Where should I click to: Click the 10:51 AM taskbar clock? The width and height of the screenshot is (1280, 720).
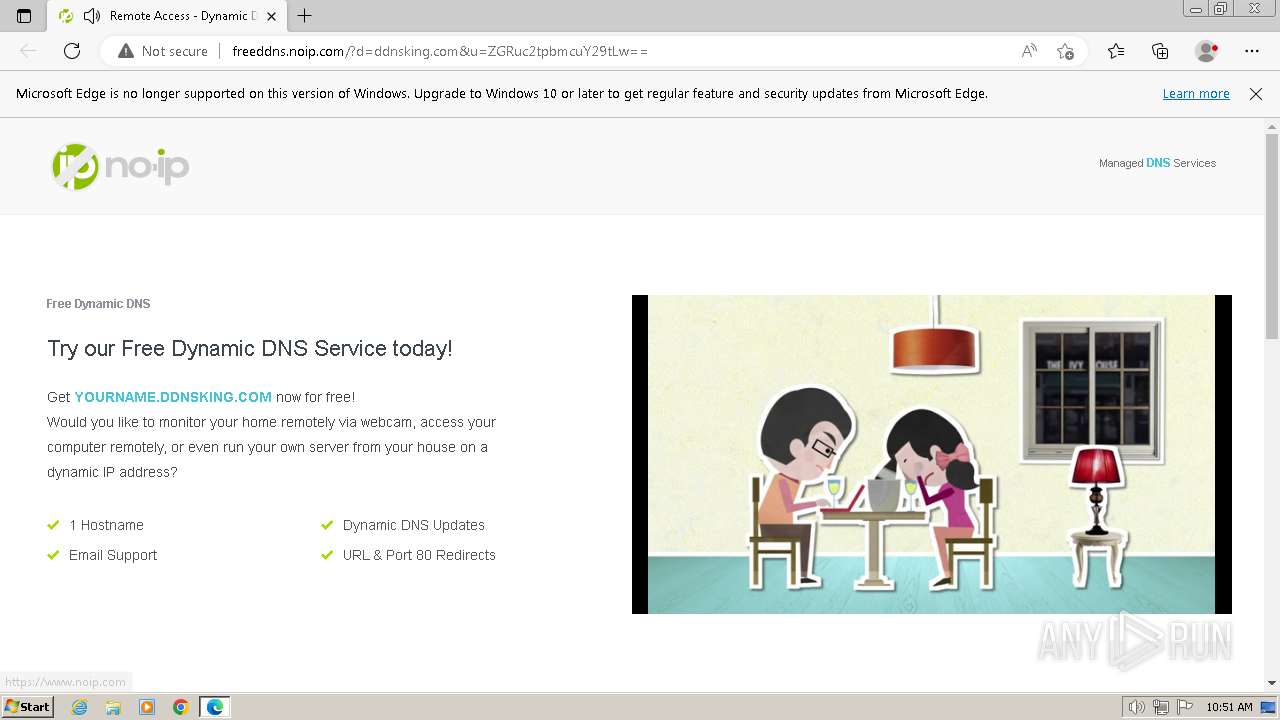point(1229,707)
